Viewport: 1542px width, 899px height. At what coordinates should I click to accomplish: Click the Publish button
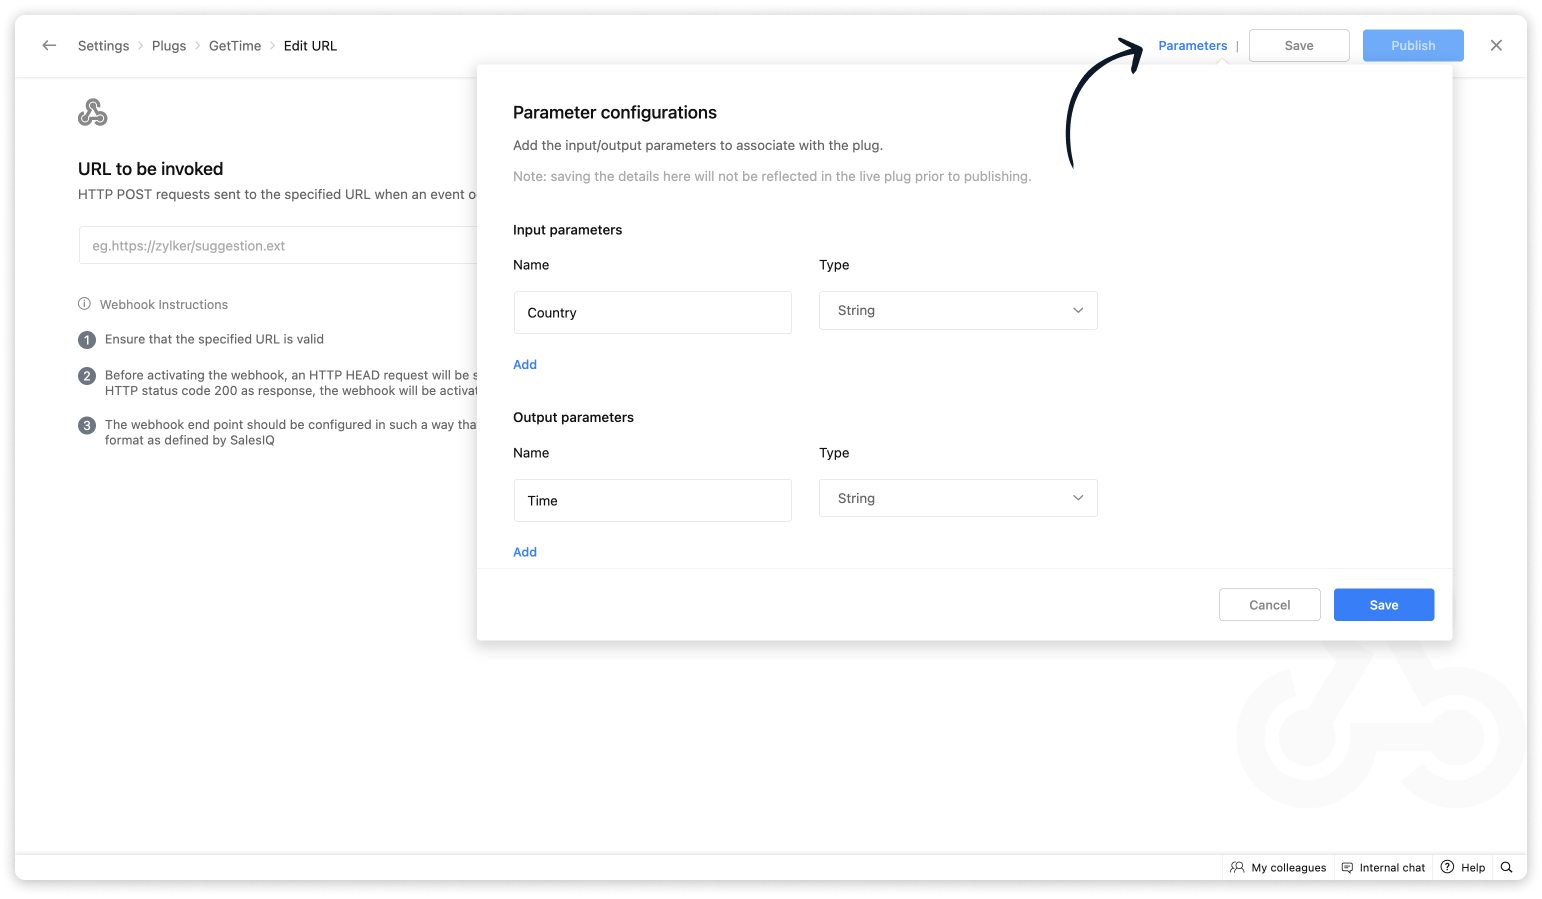1413,46
